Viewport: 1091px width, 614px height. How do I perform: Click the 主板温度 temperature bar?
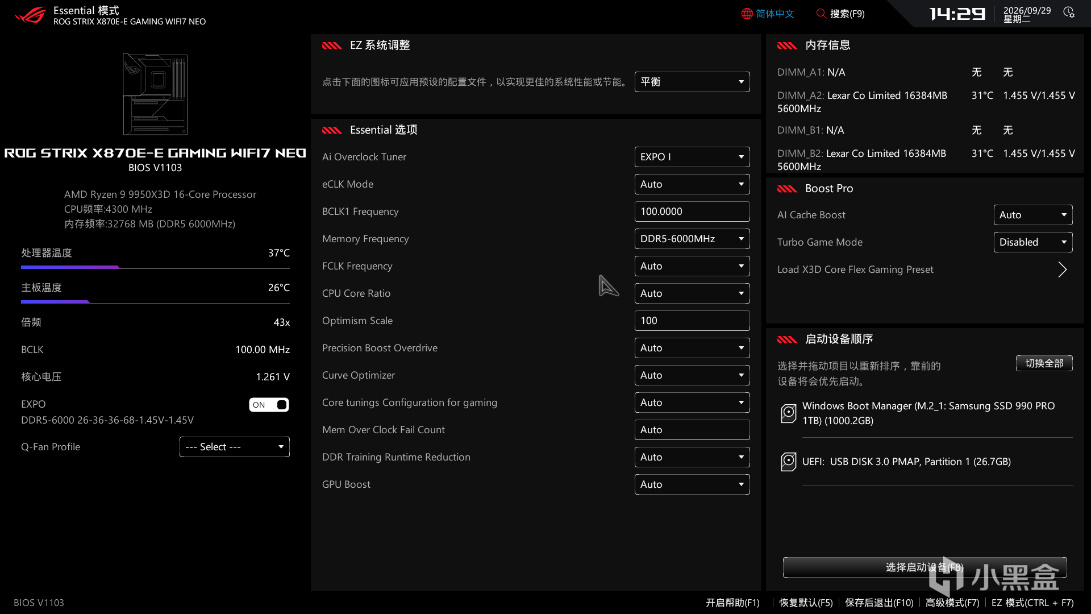tap(155, 301)
